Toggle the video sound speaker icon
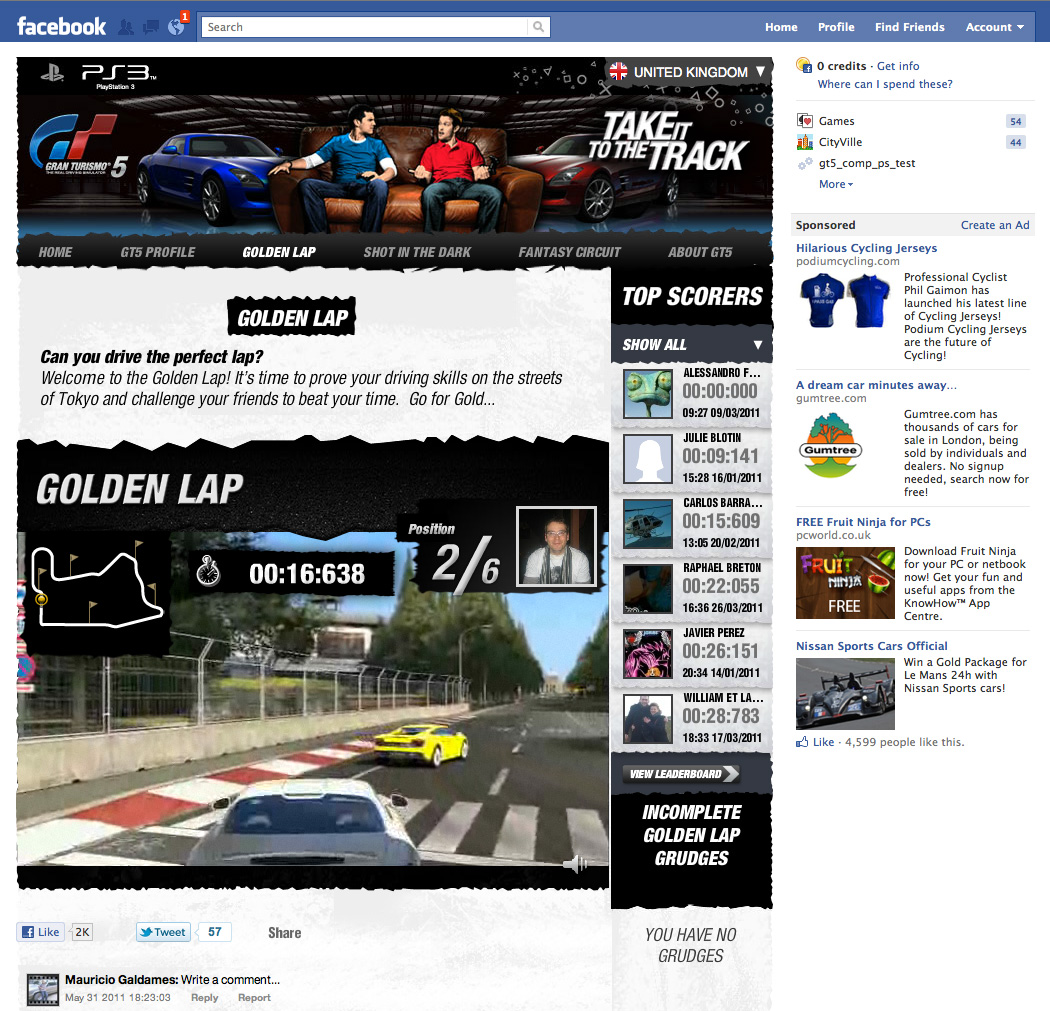The image size is (1050, 1011). point(575,864)
